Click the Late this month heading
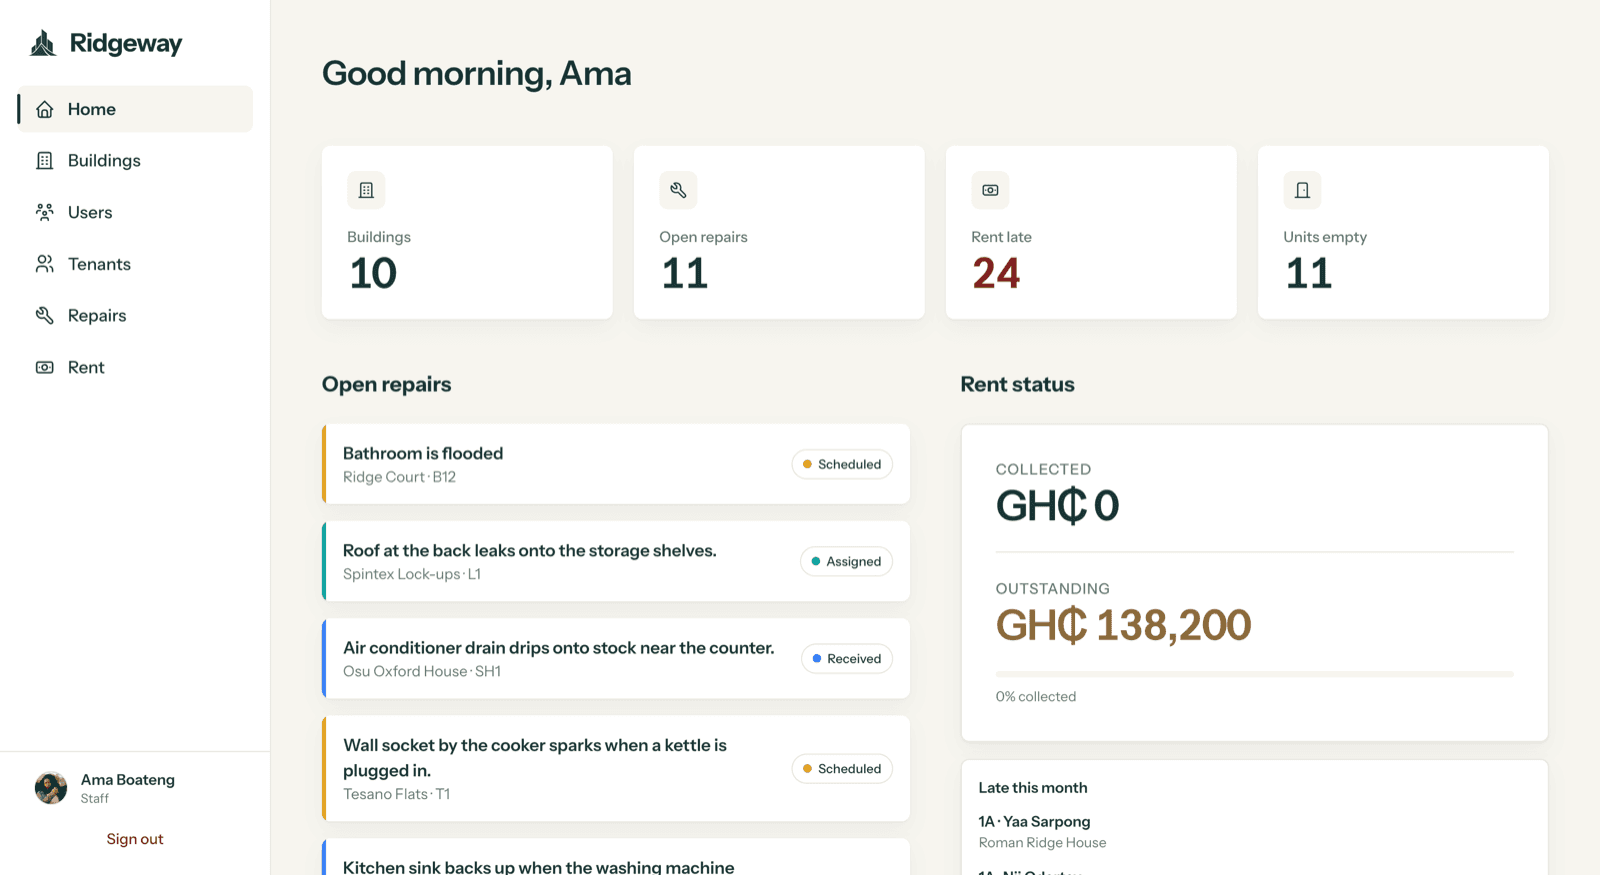Viewport: 1600px width, 875px height. [1033, 788]
